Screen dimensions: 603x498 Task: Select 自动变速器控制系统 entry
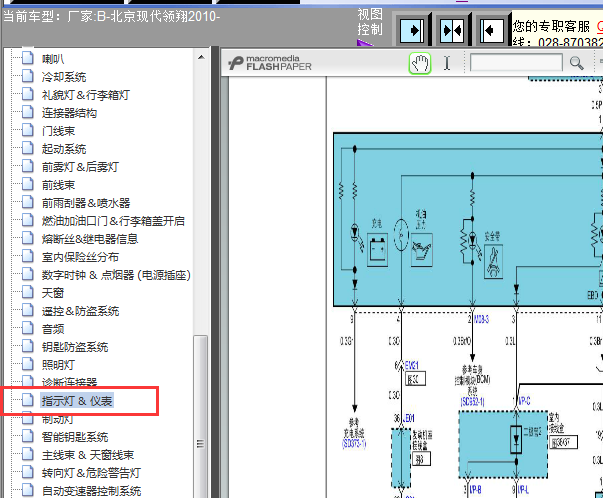pos(92,491)
